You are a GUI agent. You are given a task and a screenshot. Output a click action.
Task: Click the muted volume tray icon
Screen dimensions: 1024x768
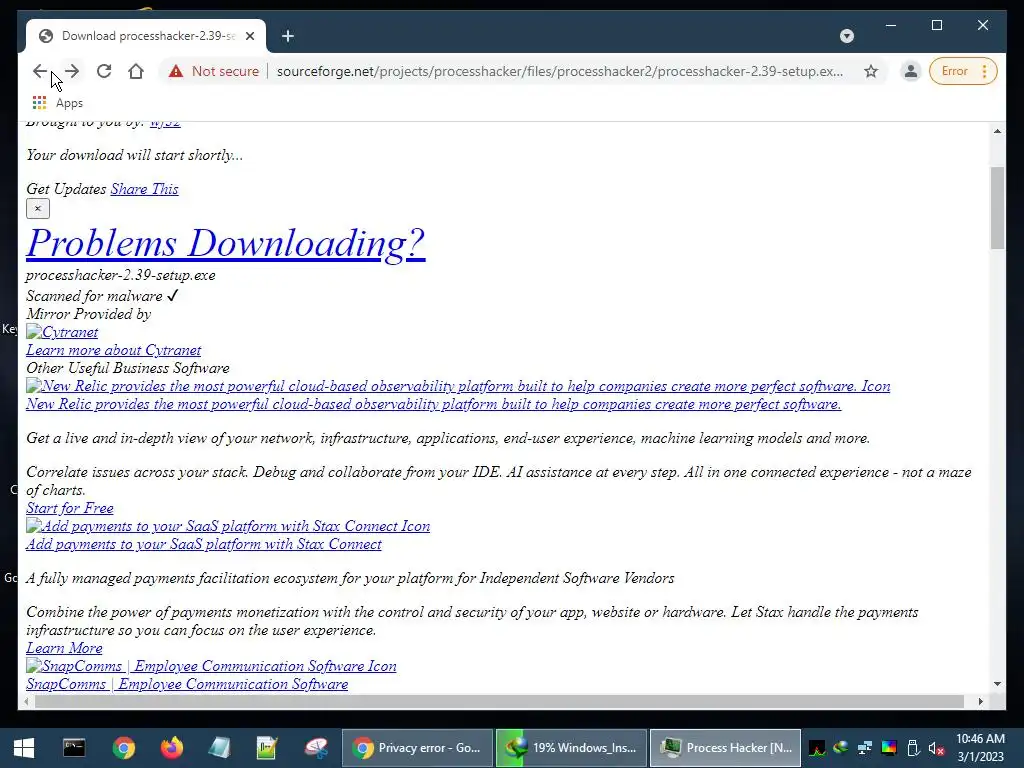(936, 748)
